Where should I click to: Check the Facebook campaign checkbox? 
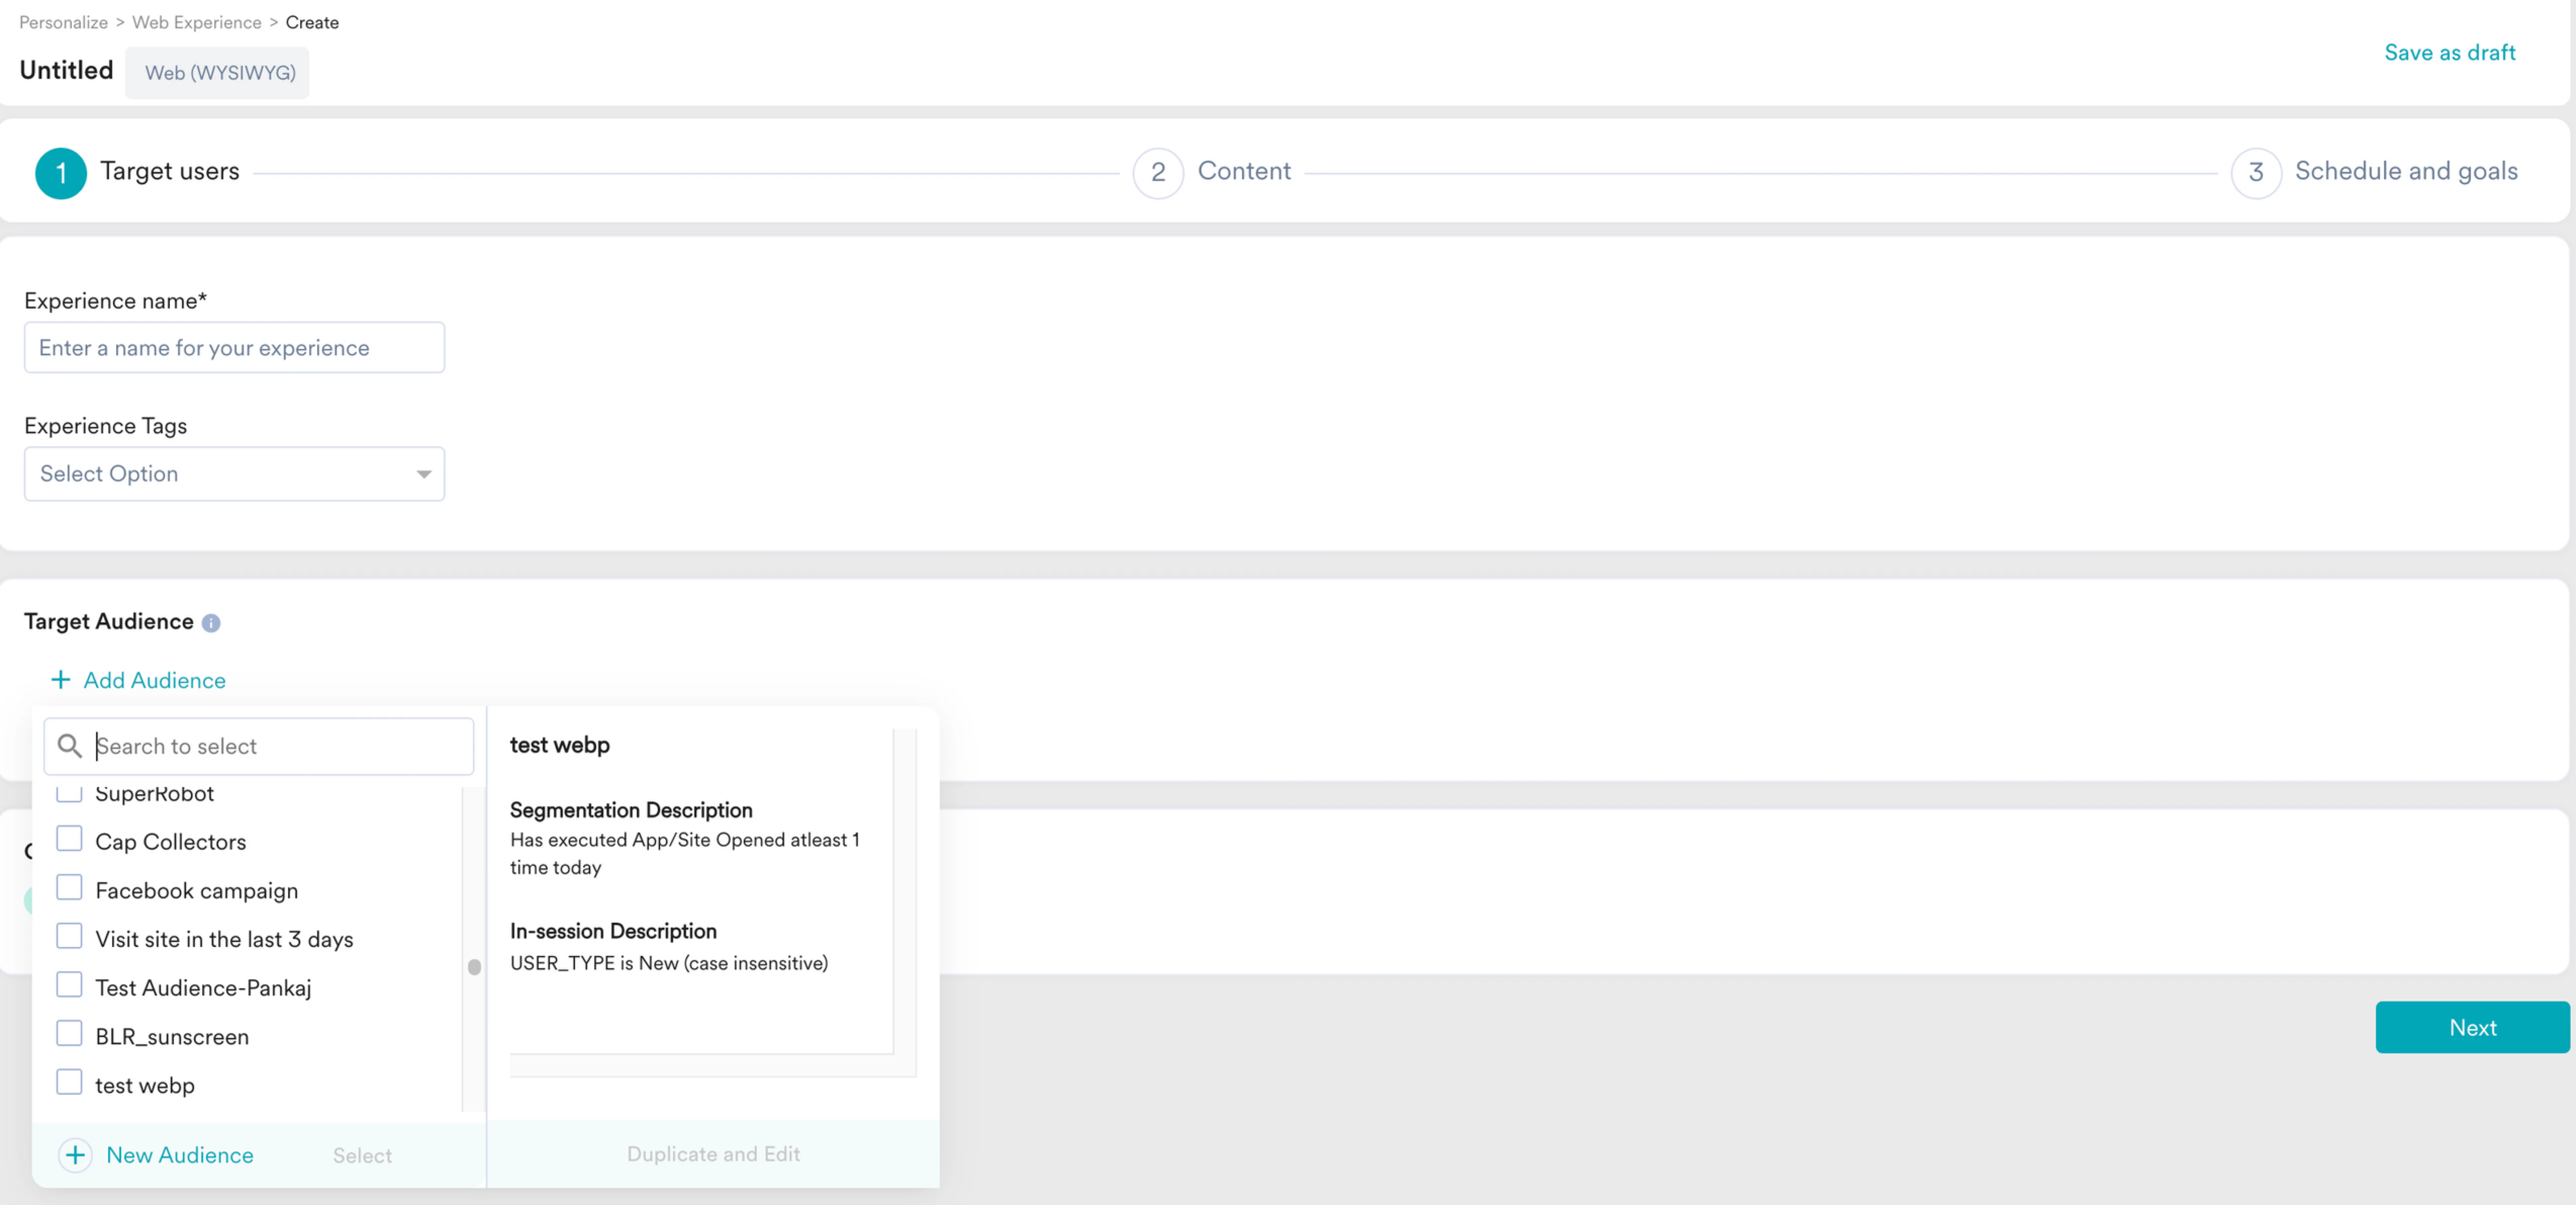69,888
